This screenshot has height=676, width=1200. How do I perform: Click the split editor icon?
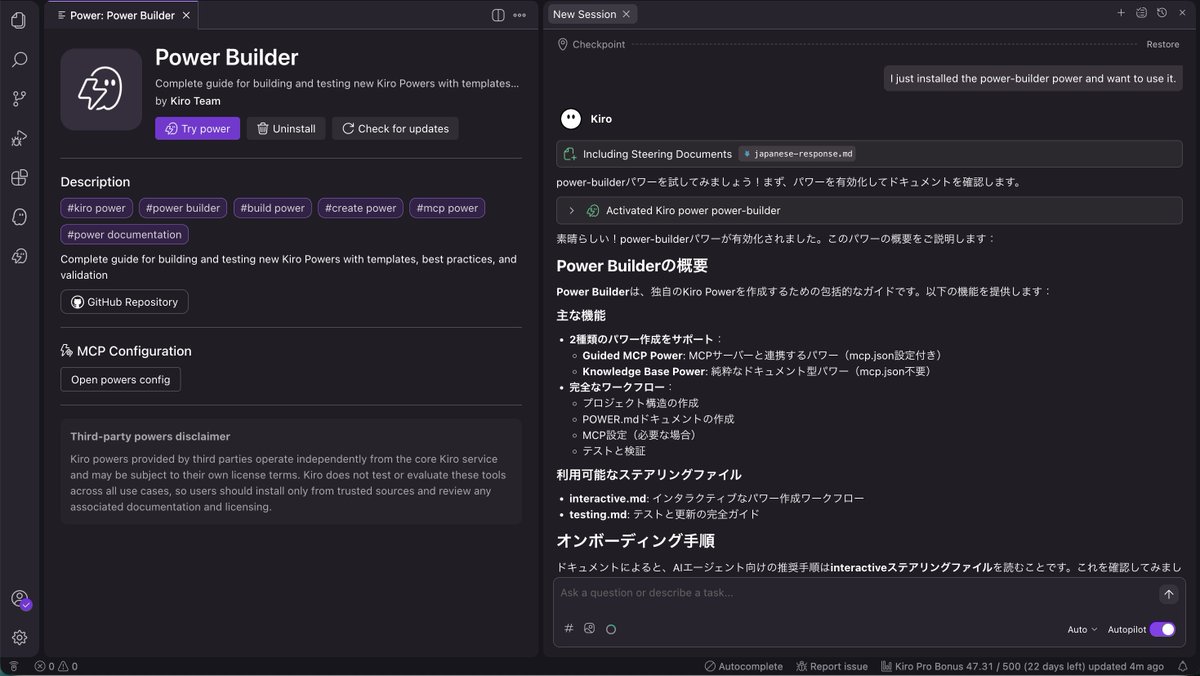pos(498,15)
